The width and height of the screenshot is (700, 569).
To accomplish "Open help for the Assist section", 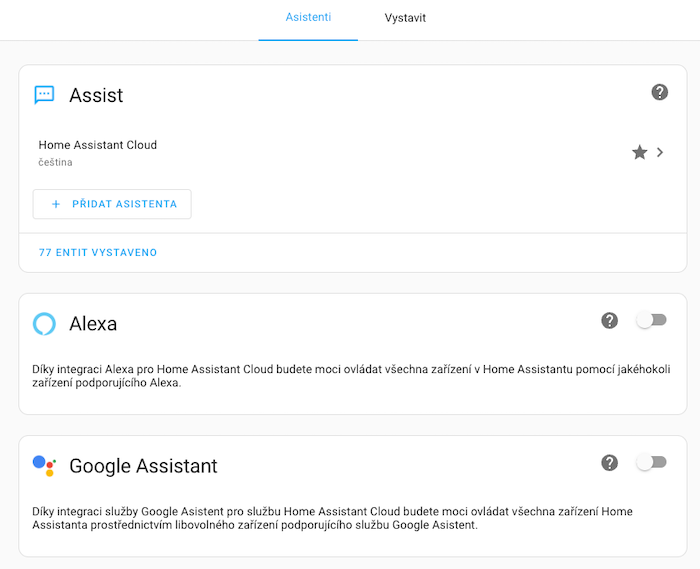I will (659, 92).
